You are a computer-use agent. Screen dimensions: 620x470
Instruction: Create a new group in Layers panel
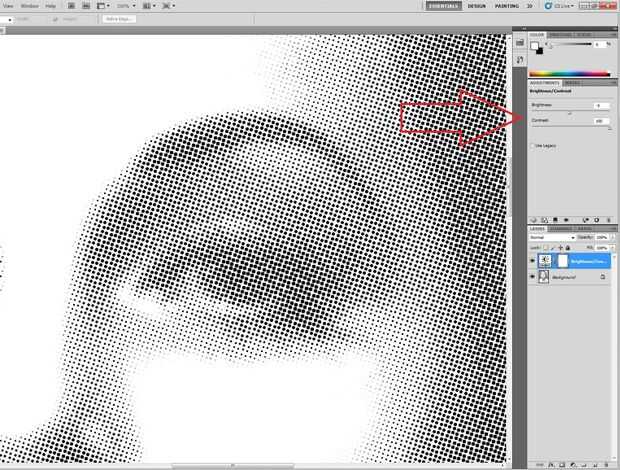point(584,465)
